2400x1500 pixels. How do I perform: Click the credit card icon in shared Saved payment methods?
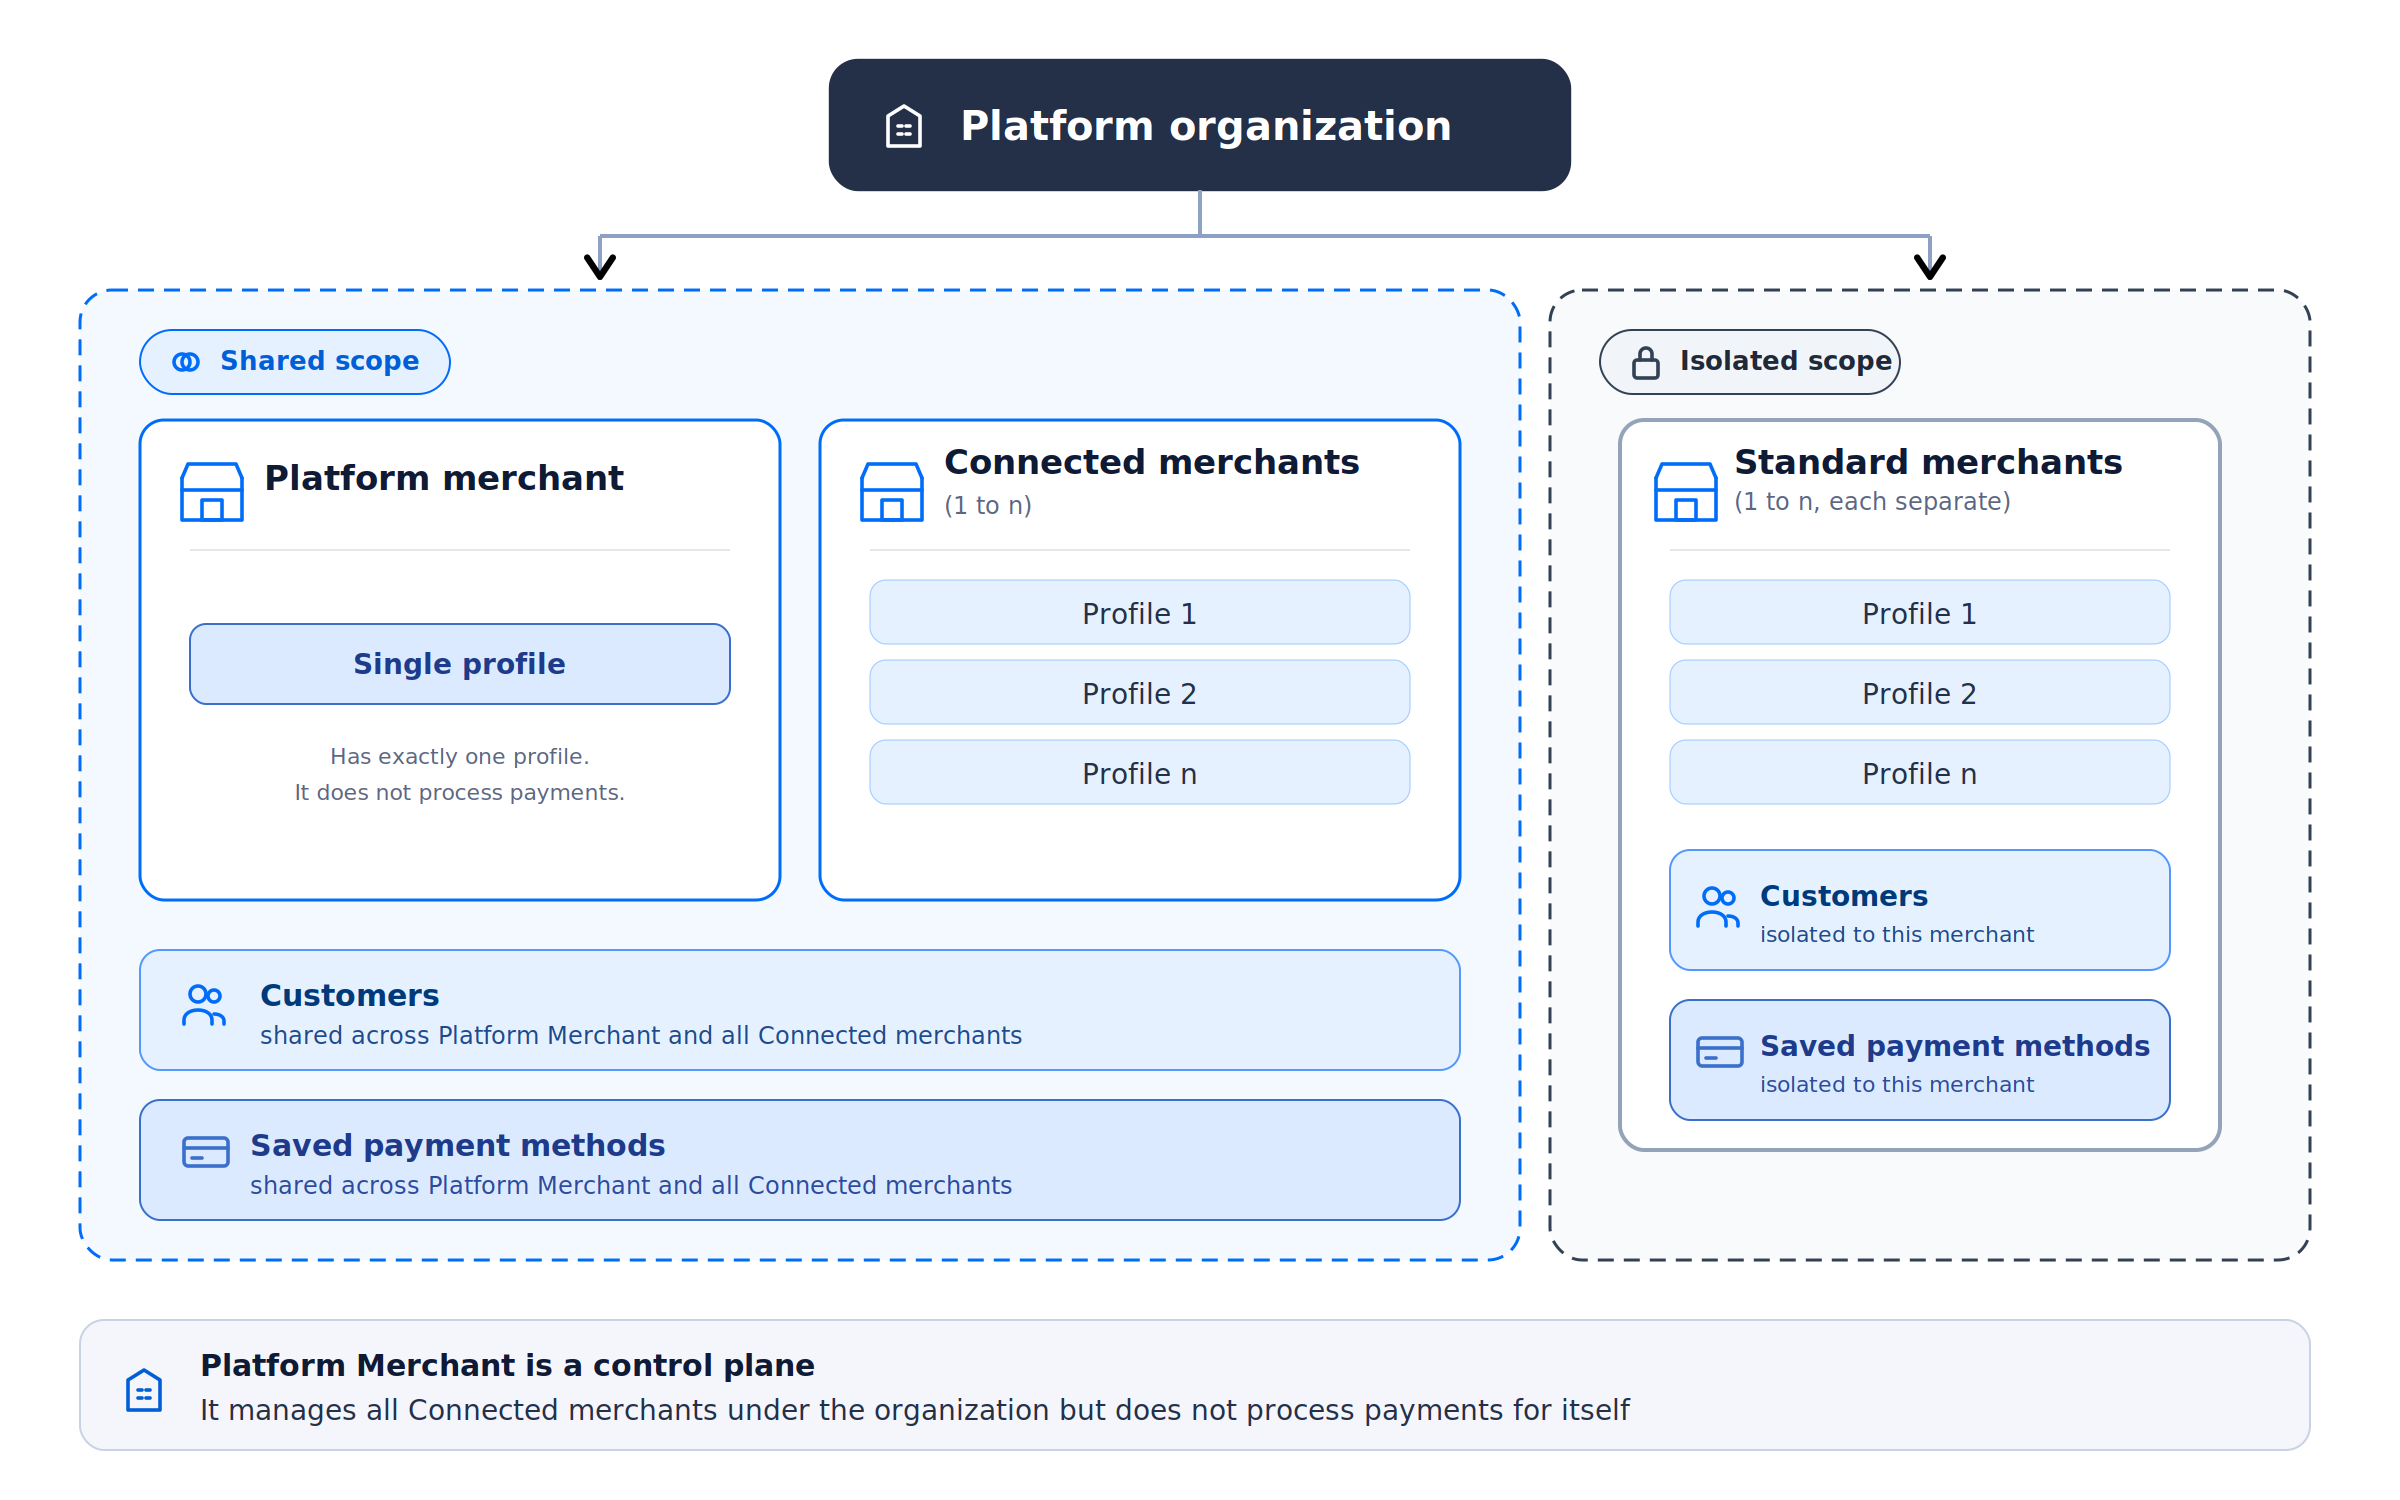206,1152
